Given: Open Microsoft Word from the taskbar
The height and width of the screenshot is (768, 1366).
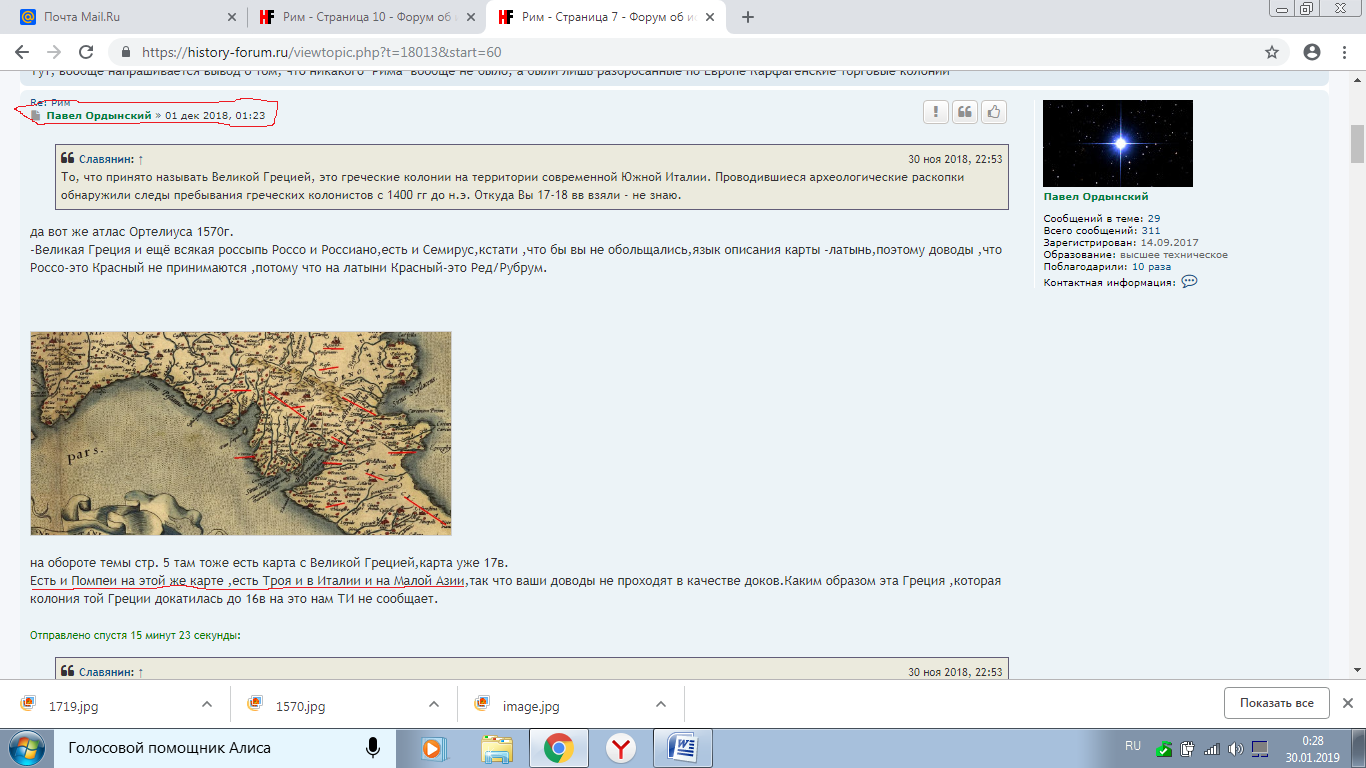Looking at the screenshot, I should (x=683, y=747).
